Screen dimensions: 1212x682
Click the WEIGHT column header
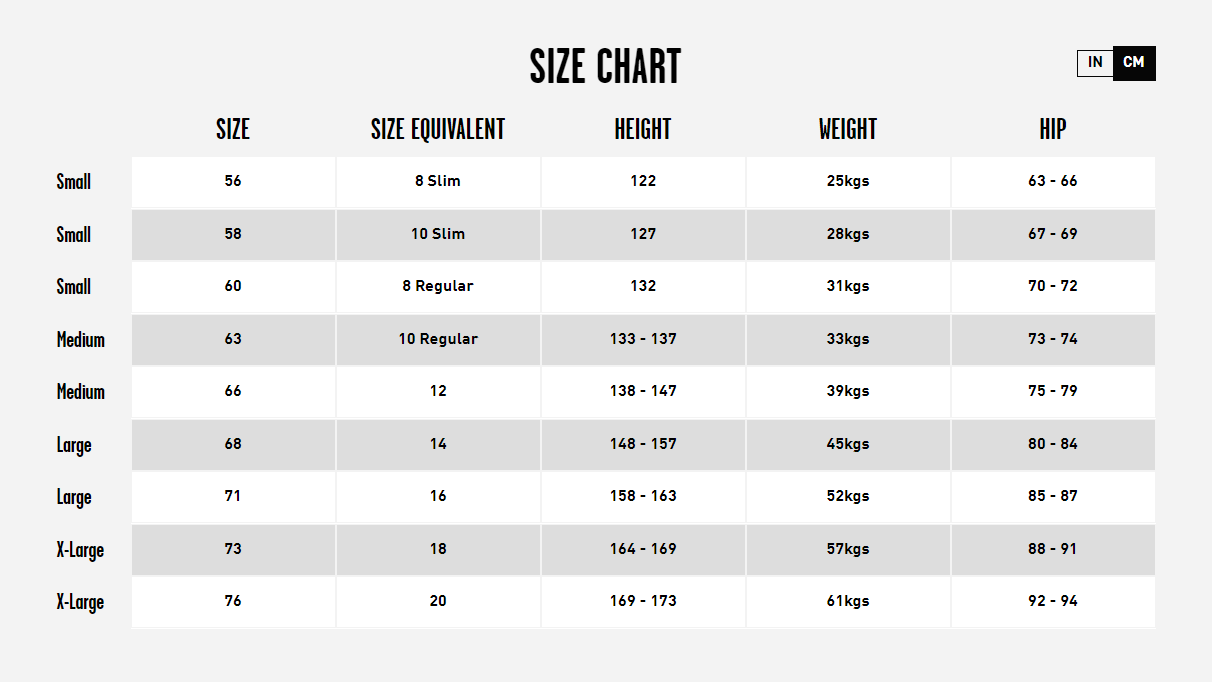[848, 129]
